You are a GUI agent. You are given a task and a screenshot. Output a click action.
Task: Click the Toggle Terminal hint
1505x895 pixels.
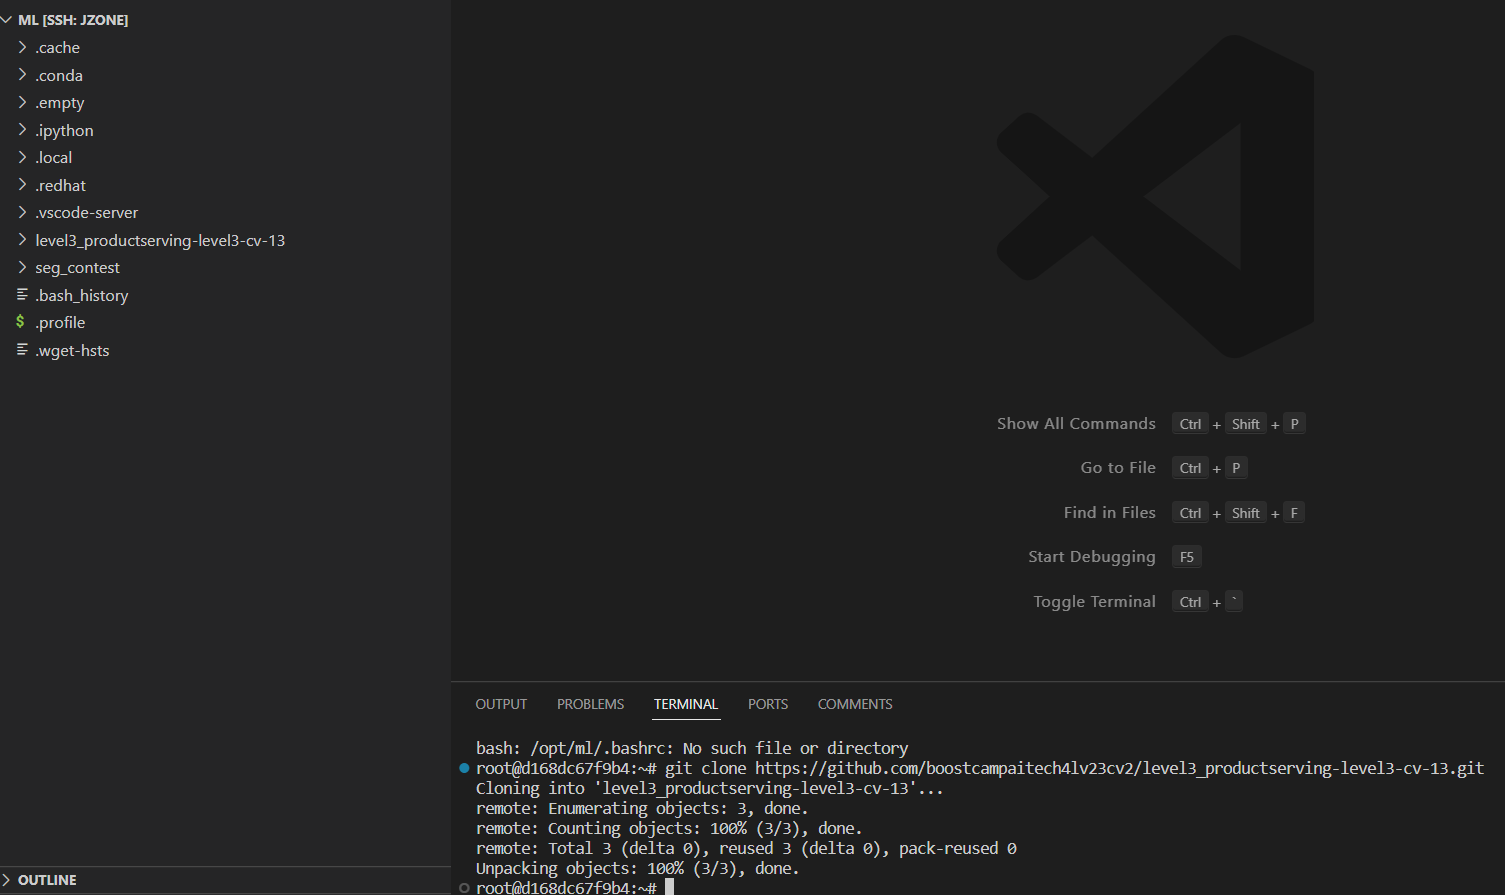click(x=1094, y=601)
